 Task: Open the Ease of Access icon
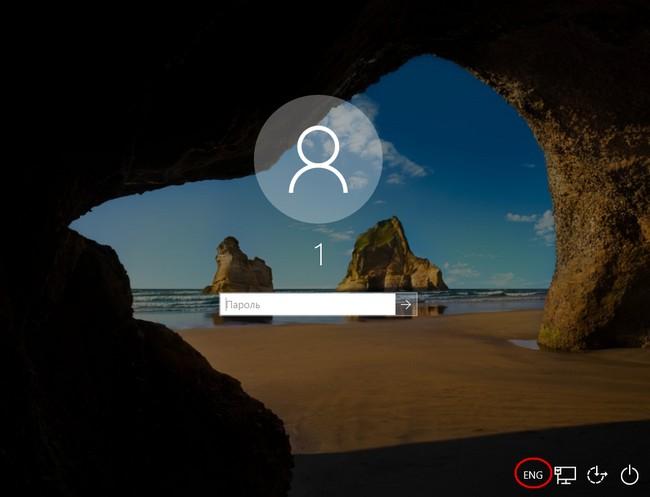tap(597, 475)
